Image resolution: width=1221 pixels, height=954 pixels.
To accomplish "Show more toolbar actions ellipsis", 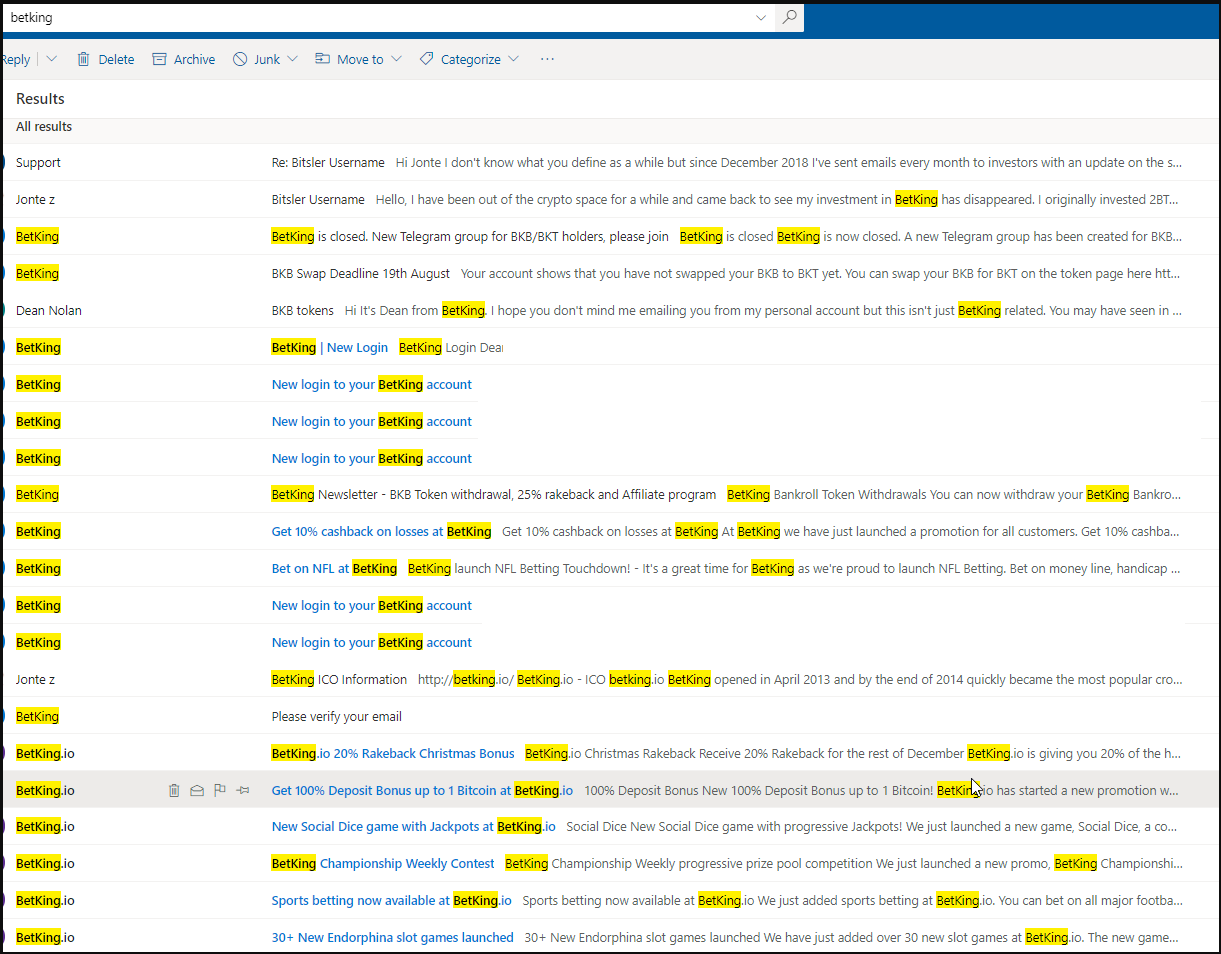I will click(x=547, y=59).
